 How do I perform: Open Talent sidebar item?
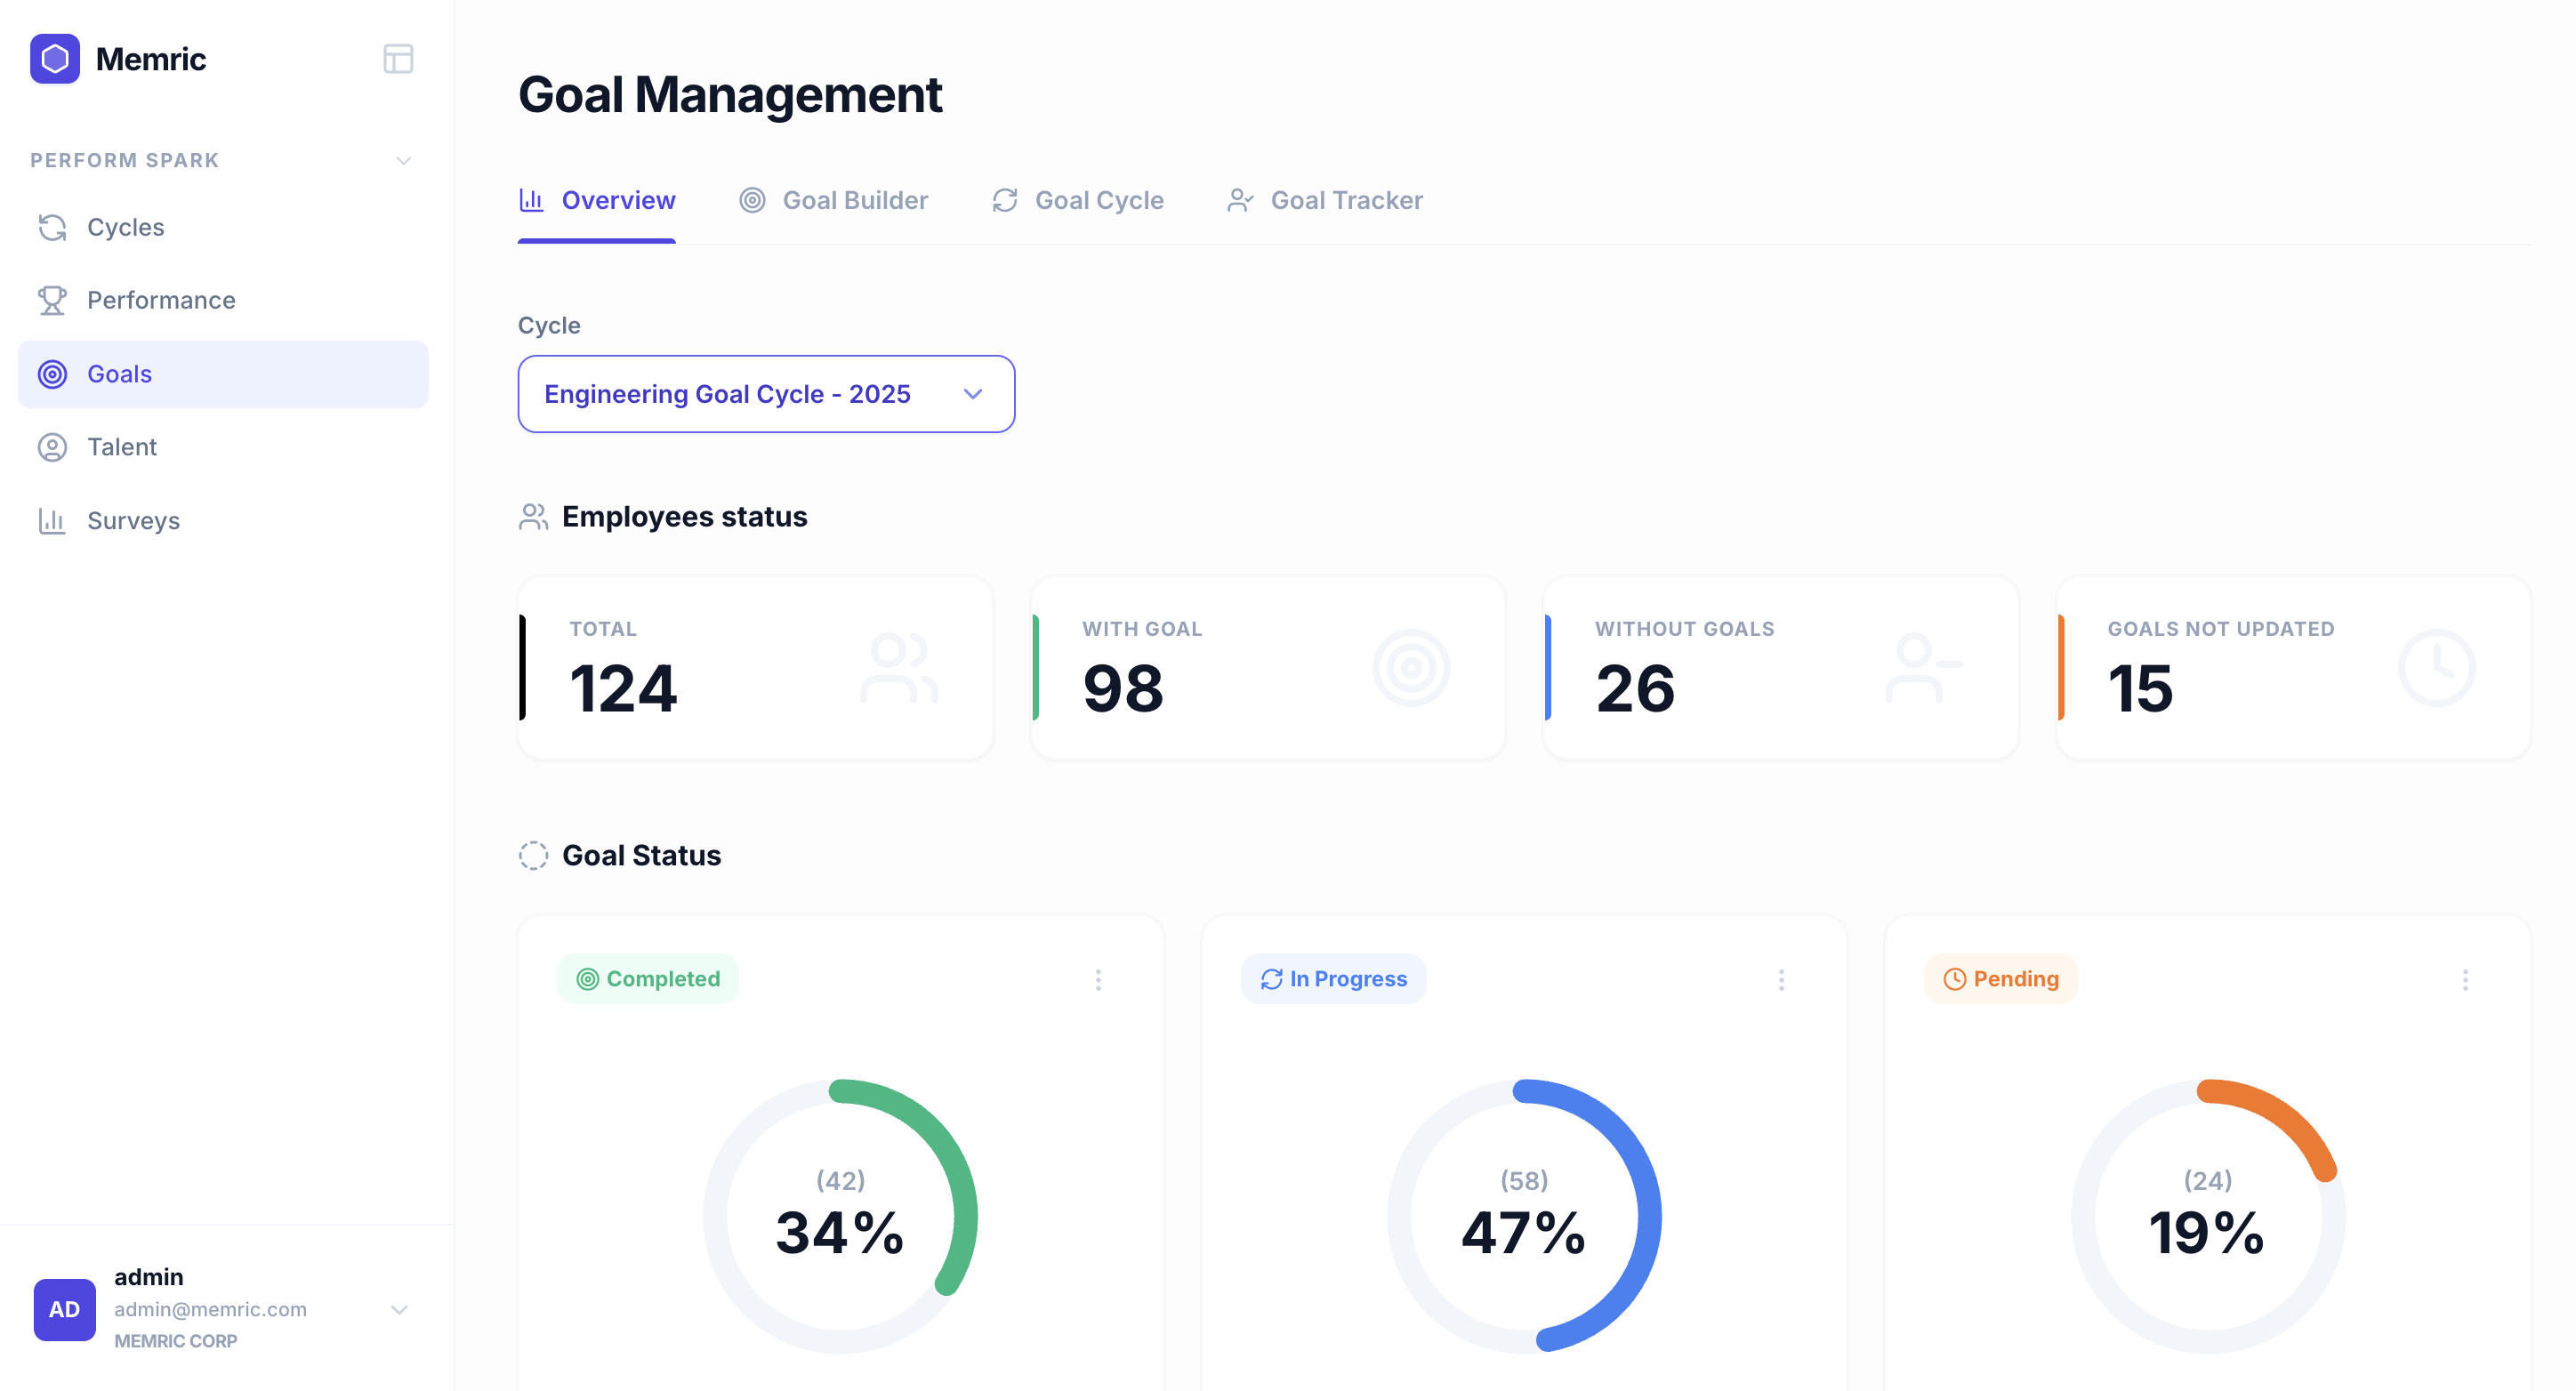(x=121, y=447)
